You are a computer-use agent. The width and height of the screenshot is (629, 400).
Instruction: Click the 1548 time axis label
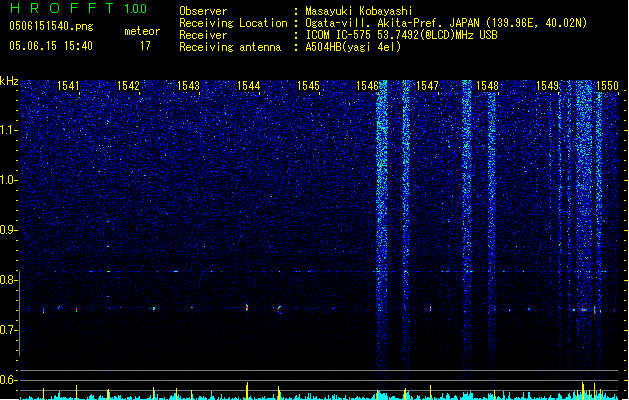click(x=487, y=86)
